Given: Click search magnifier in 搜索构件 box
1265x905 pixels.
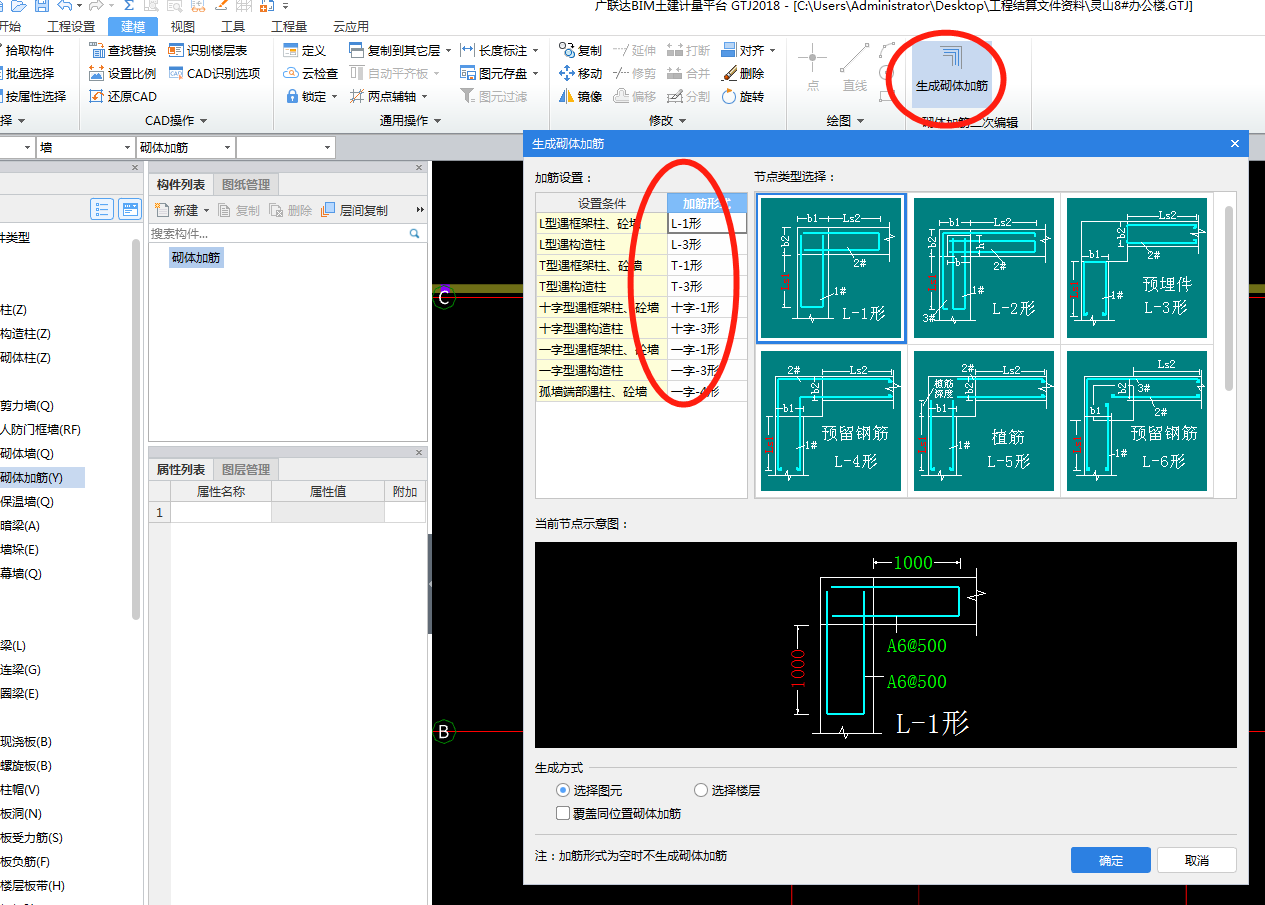Looking at the screenshot, I should click(415, 233).
